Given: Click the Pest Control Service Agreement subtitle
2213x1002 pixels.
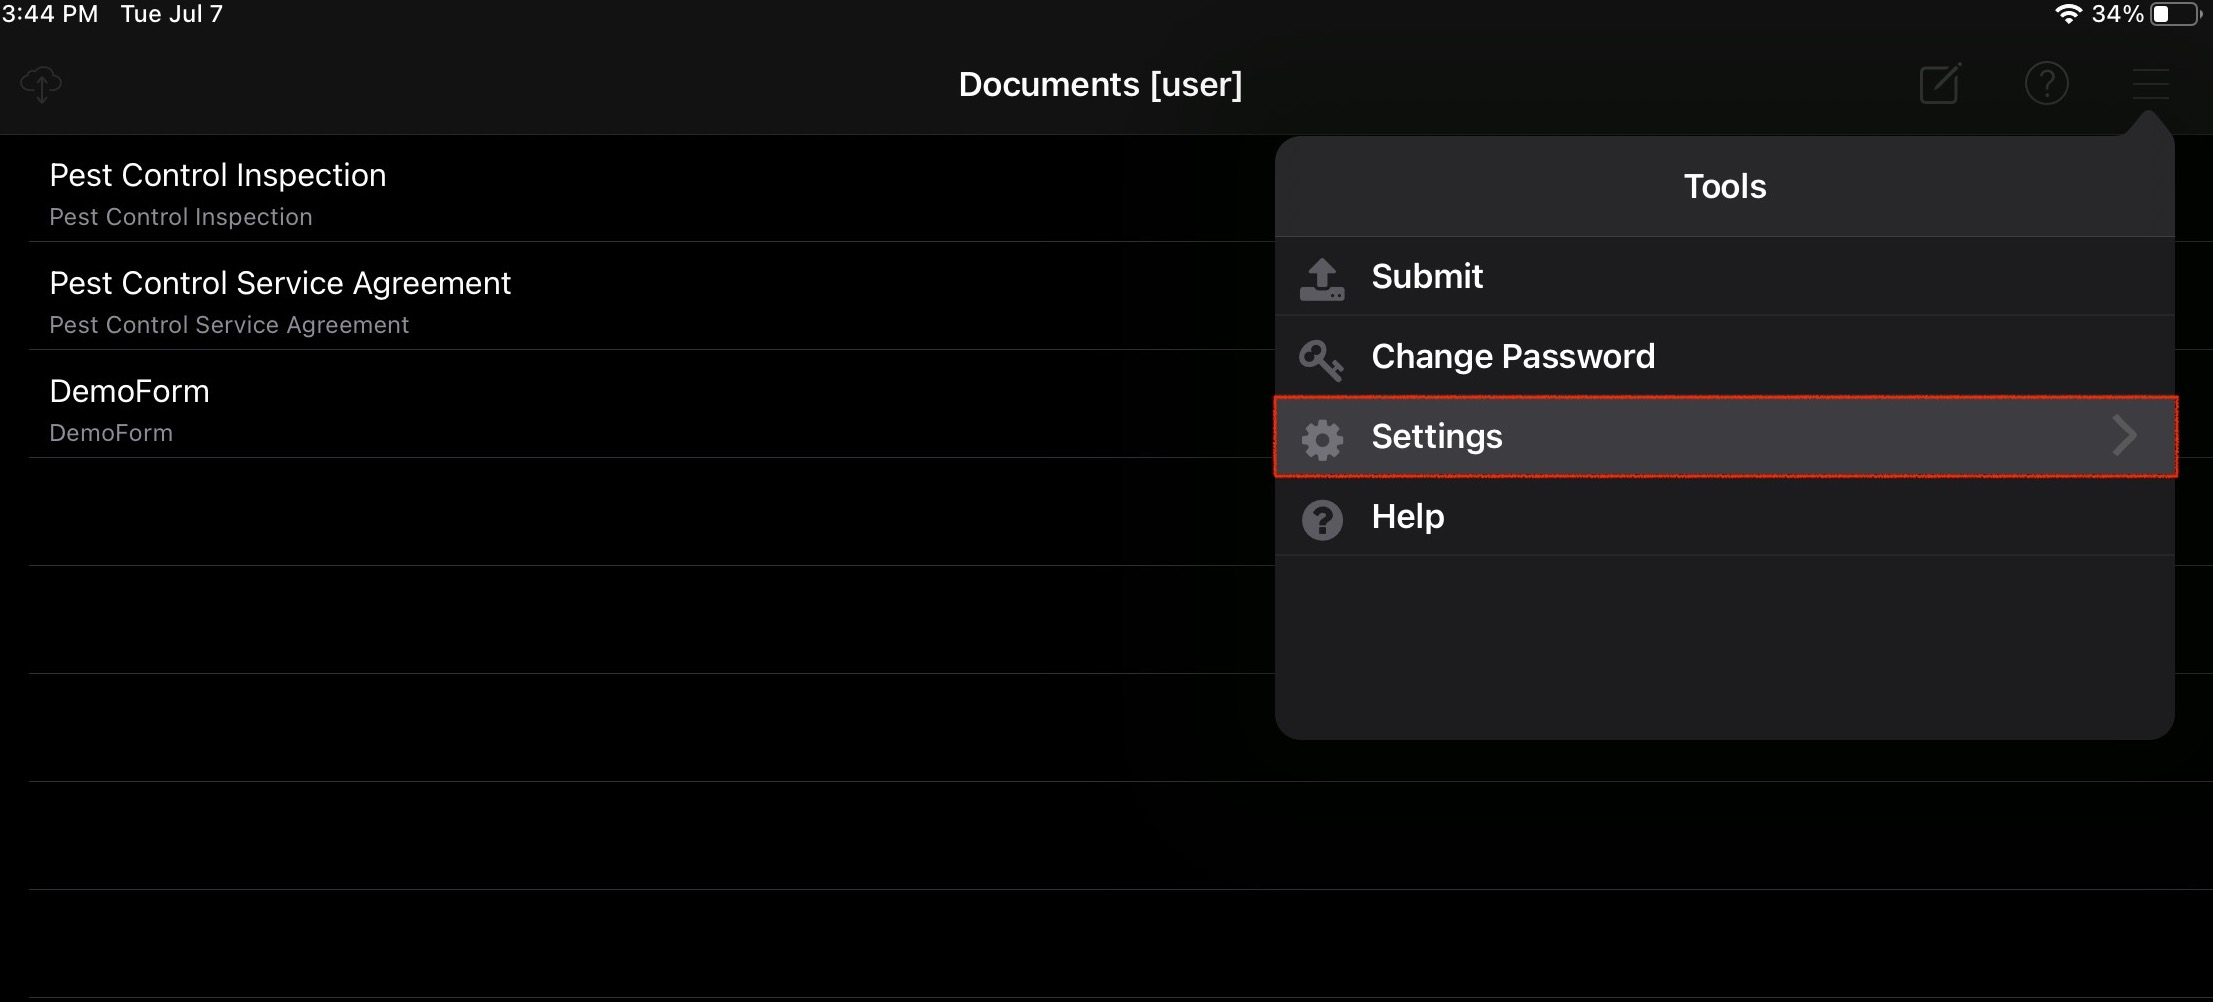Looking at the screenshot, I should click(229, 325).
